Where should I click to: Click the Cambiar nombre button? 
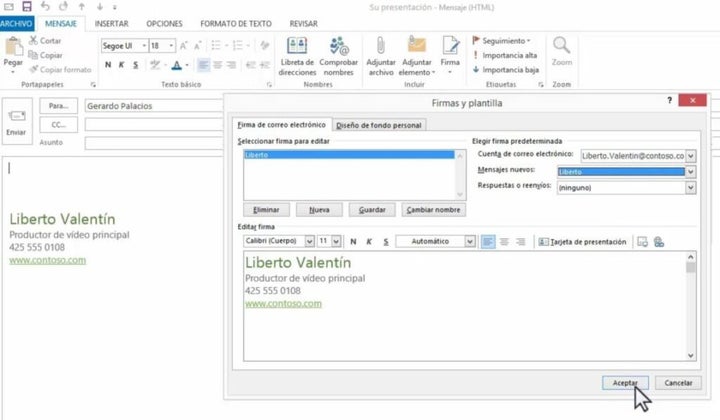(433, 210)
